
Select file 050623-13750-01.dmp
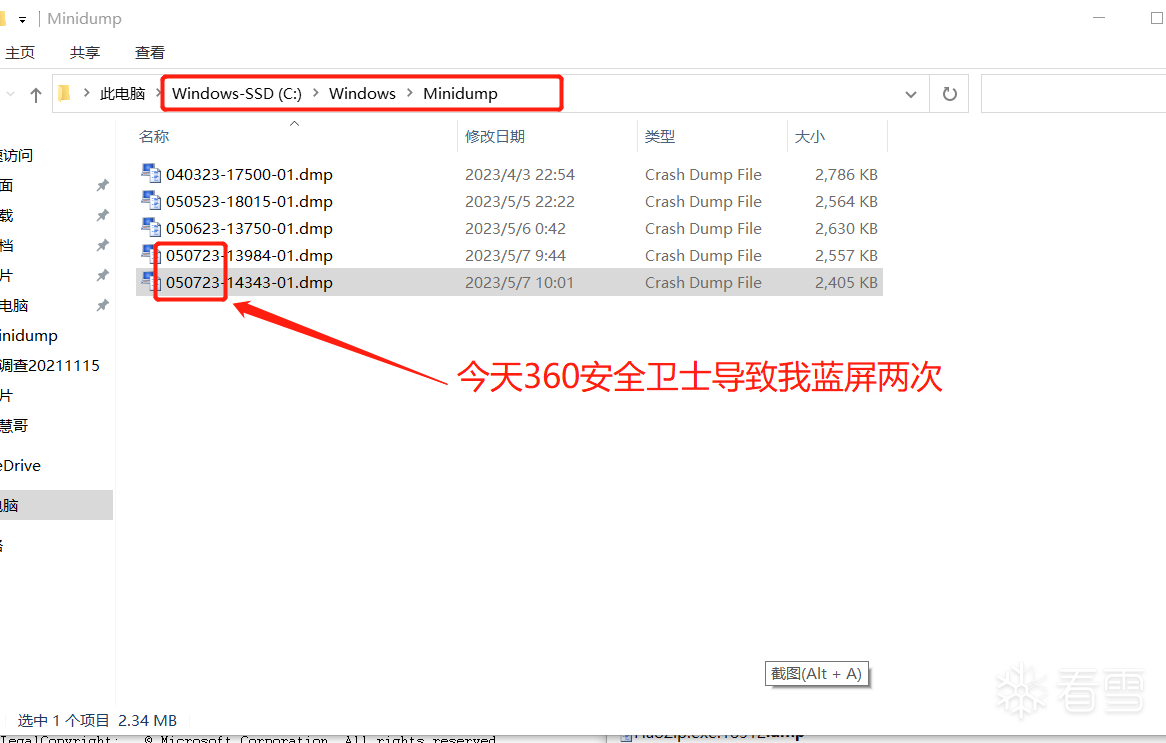(249, 228)
